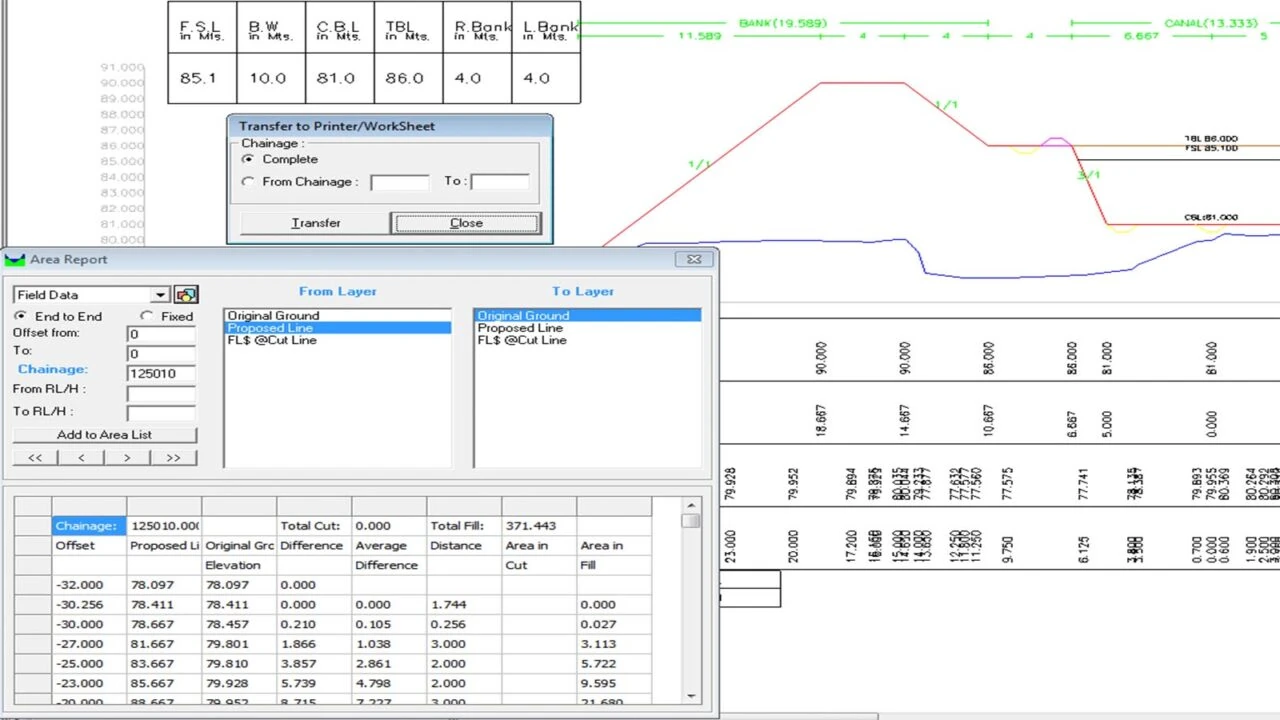
Task: Click the difference cell 5.739
Action: click(x=314, y=684)
